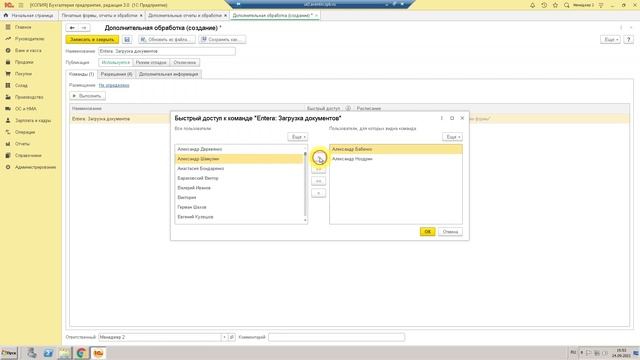The height and width of the screenshot is (360, 640).
Task: Set publication to Режим отладки
Action: pyautogui.click(x=151, y=62)
